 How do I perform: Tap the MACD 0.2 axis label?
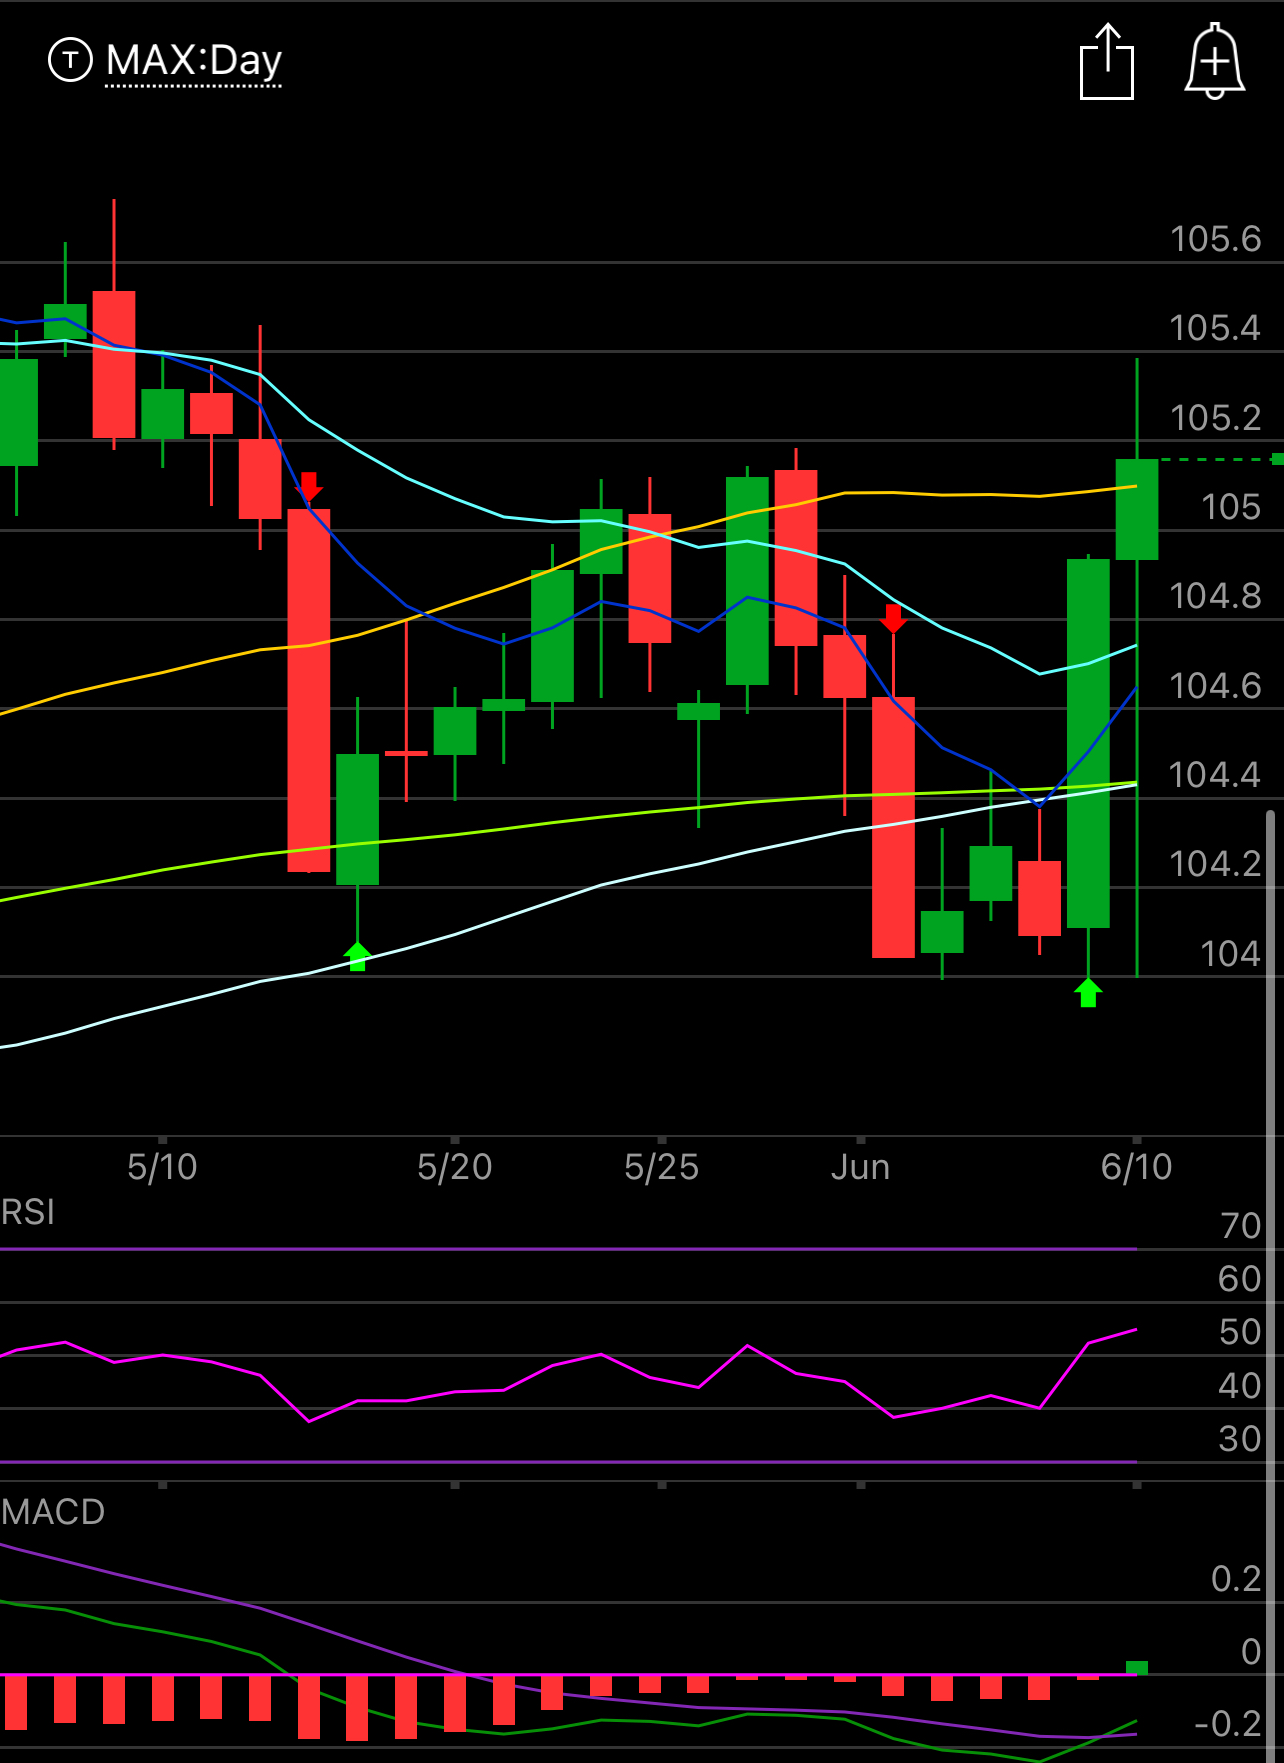(x=1236, y=1579)
